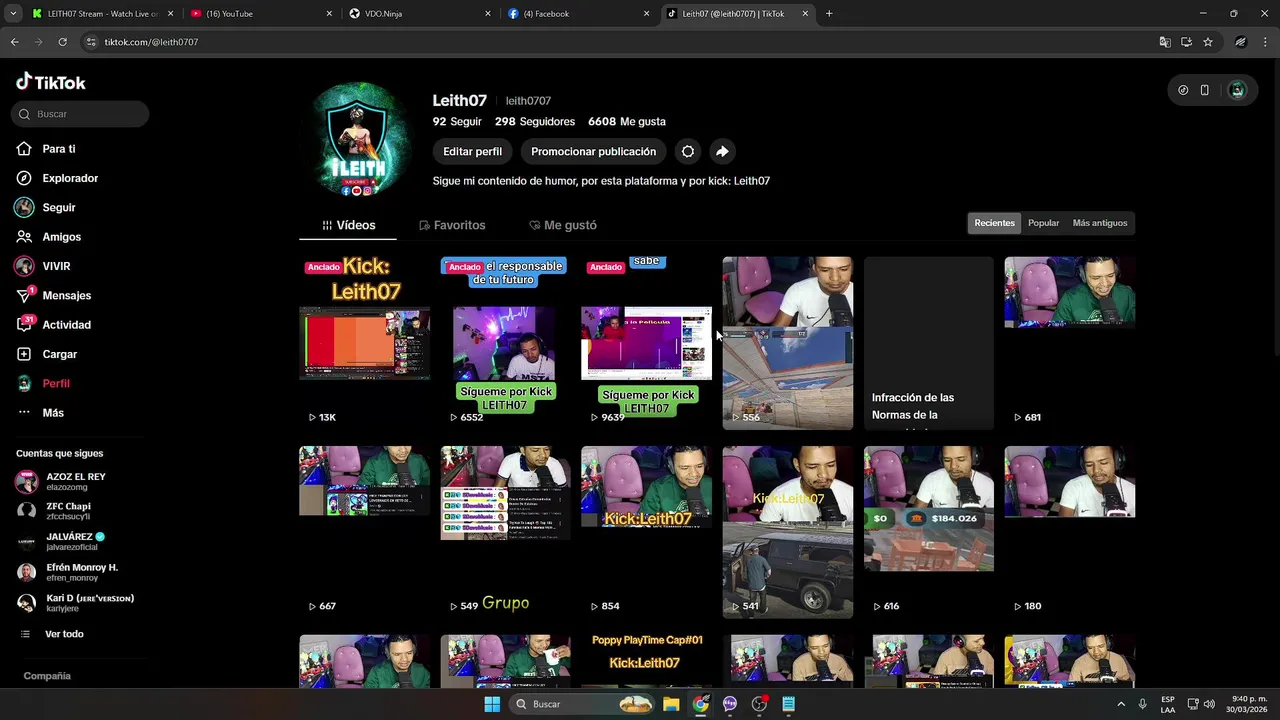
Task: Open Windows Start menu
Action: coord(492,704)
